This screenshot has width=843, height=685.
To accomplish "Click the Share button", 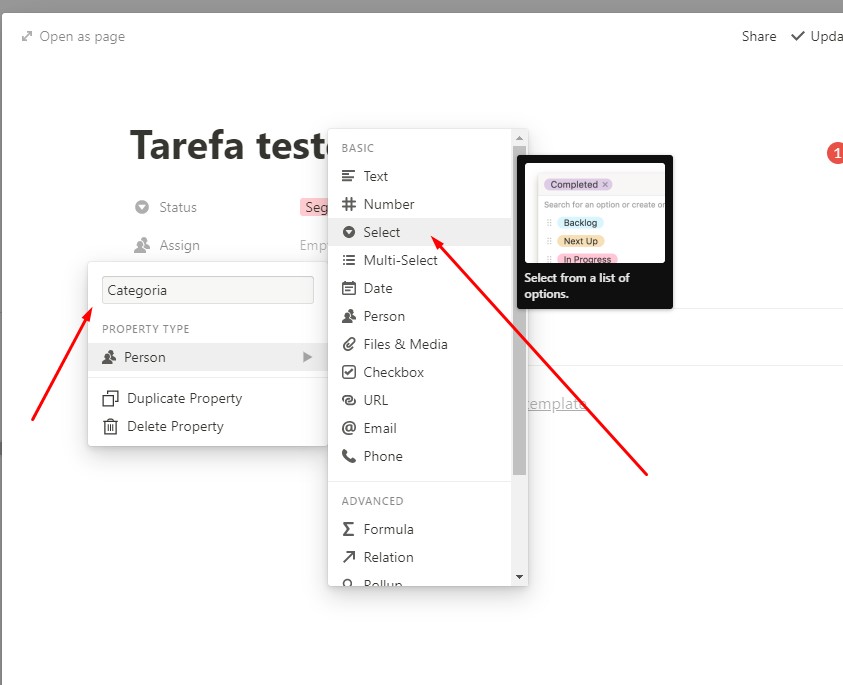I will click(x=759, y=36).
